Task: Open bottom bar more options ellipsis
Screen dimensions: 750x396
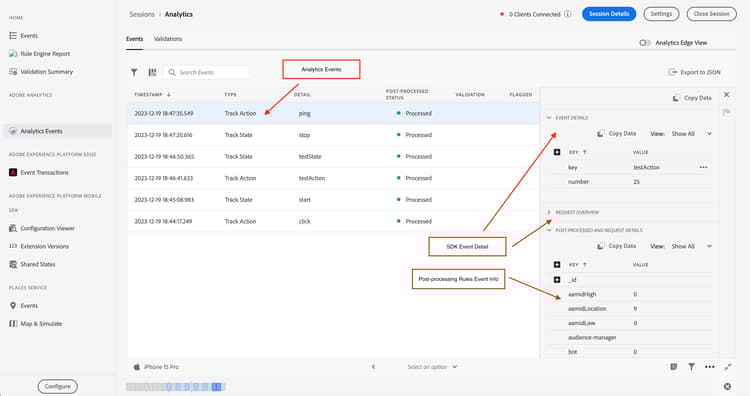Action: tap(709, 367)
